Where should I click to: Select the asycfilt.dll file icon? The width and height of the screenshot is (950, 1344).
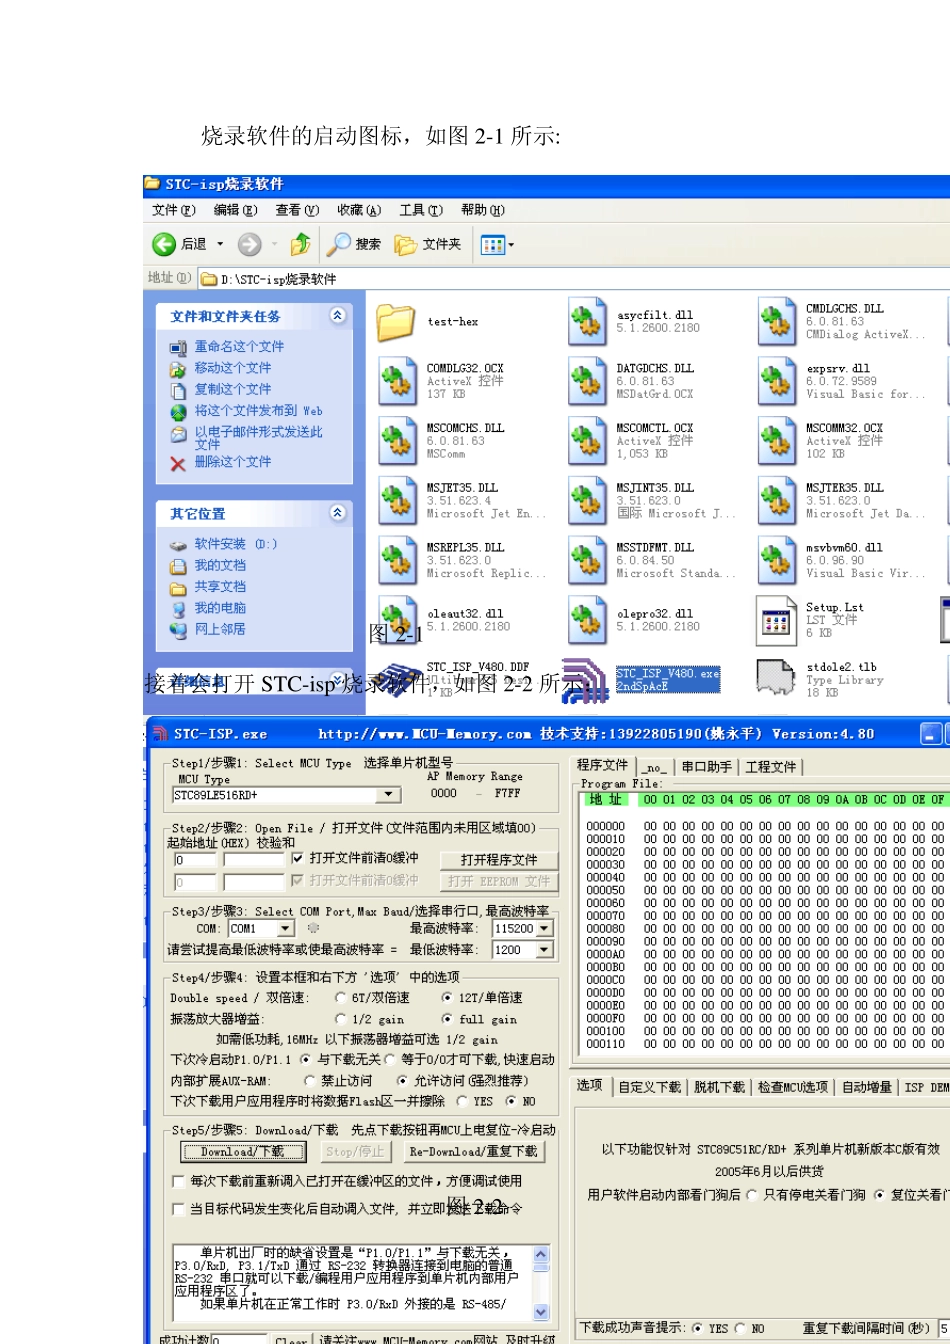[x=586, y=322]
